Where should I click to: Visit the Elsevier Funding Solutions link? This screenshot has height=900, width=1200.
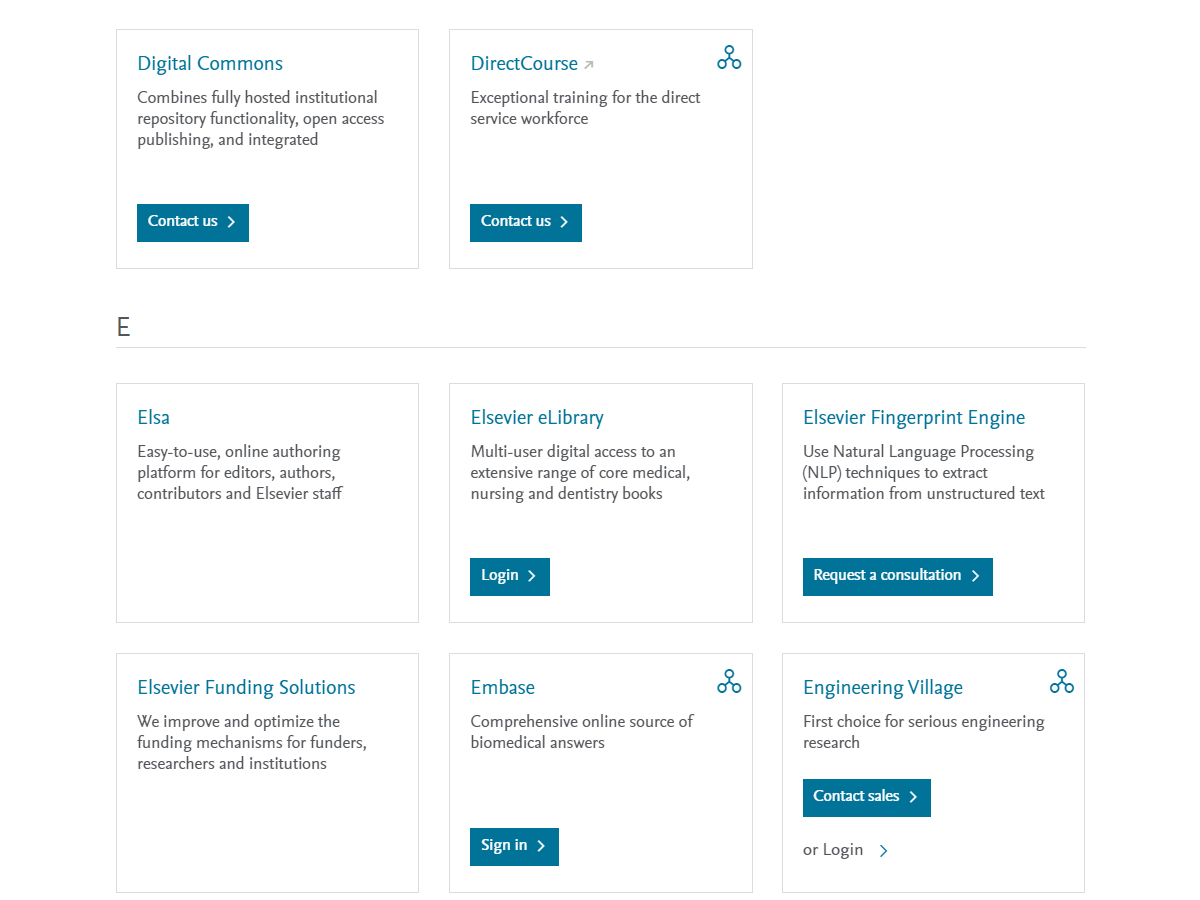coord(246,688)
